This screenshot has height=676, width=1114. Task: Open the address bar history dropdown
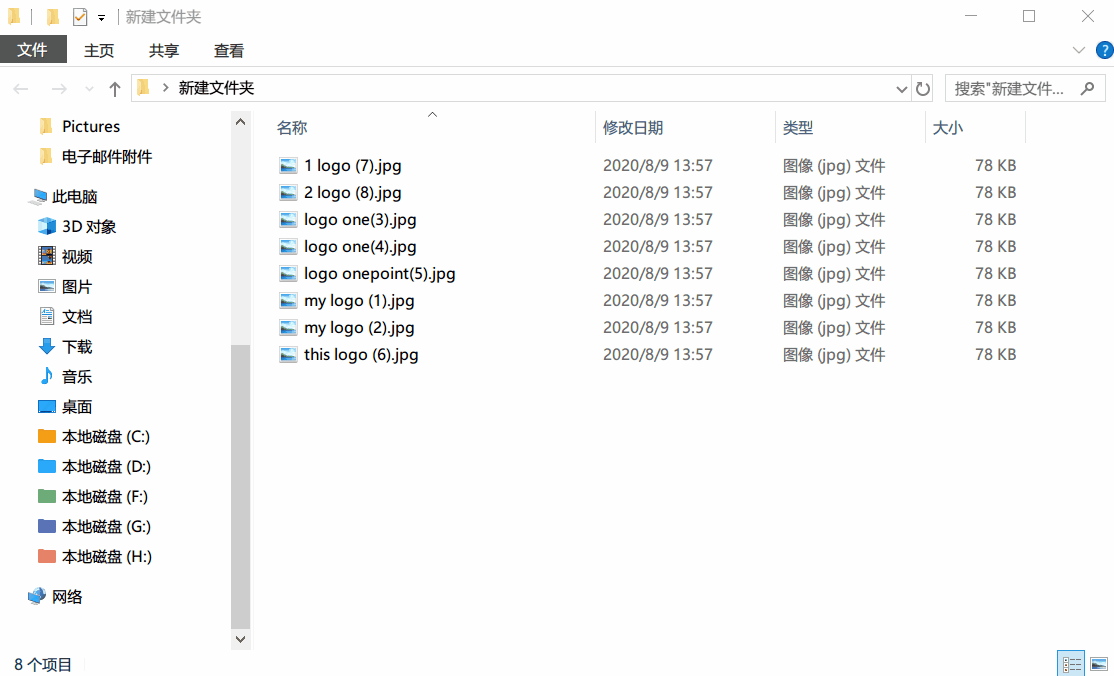coord(902,89)
